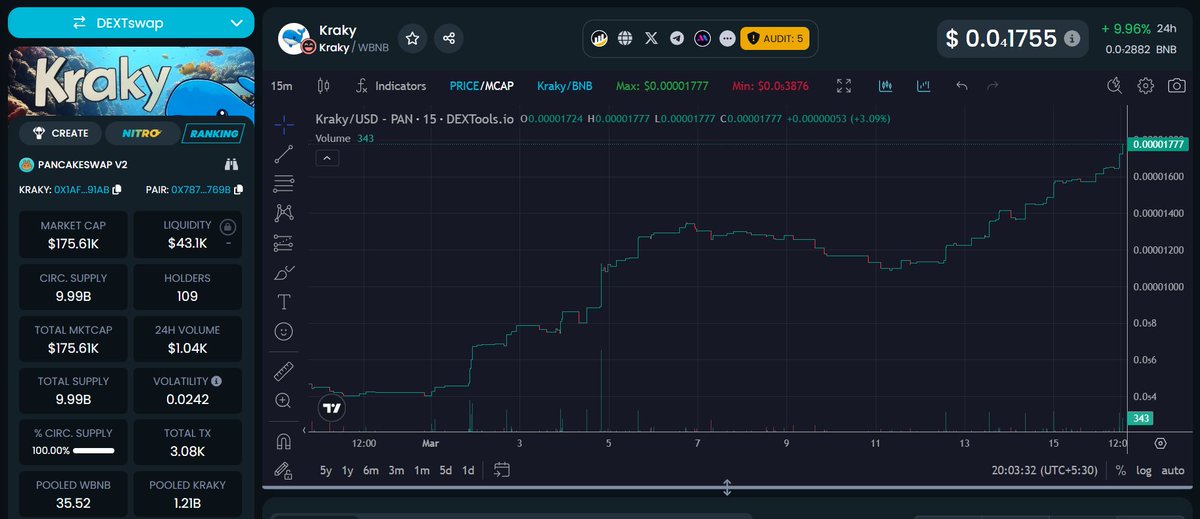Click the price info icon
The image size is (1200, 519).
point(1072,39)
